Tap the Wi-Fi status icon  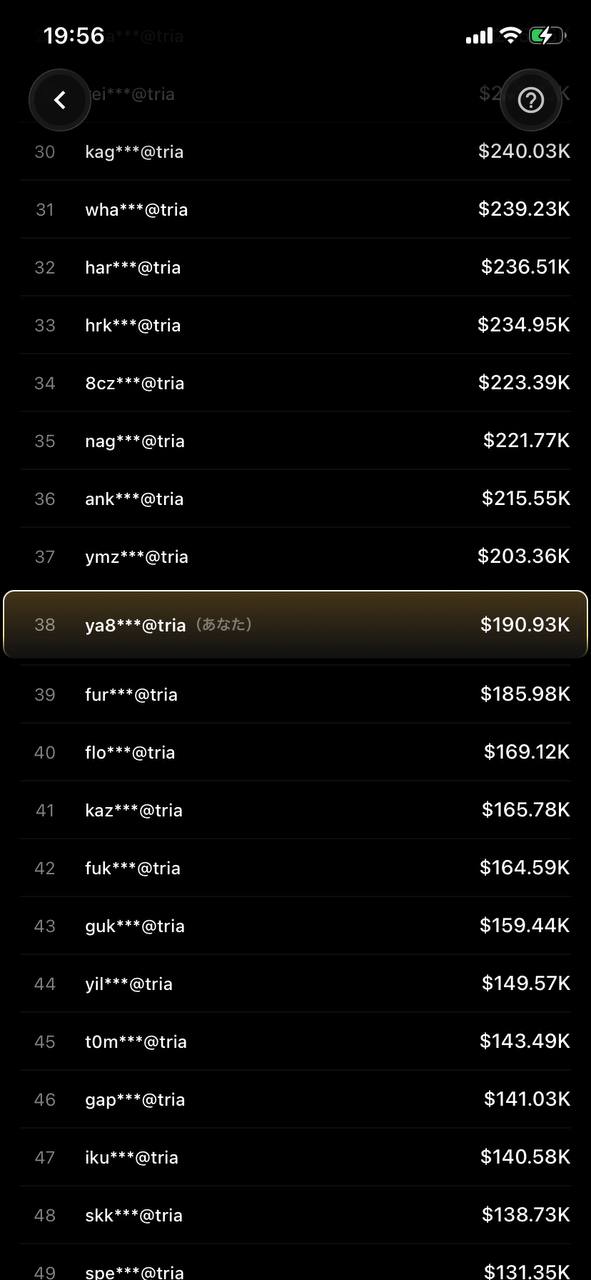(x=510, y=36)
